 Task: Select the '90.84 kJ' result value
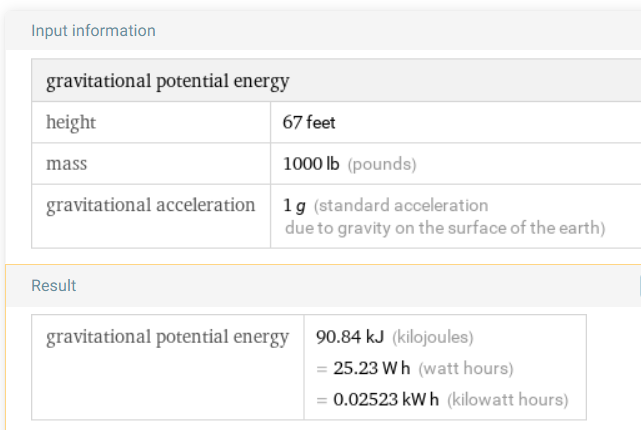coord(350,337)
